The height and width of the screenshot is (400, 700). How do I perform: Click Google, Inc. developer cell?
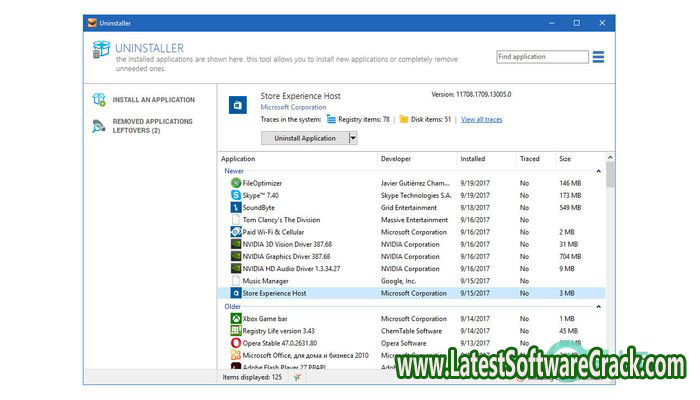(x=398, y=281)
